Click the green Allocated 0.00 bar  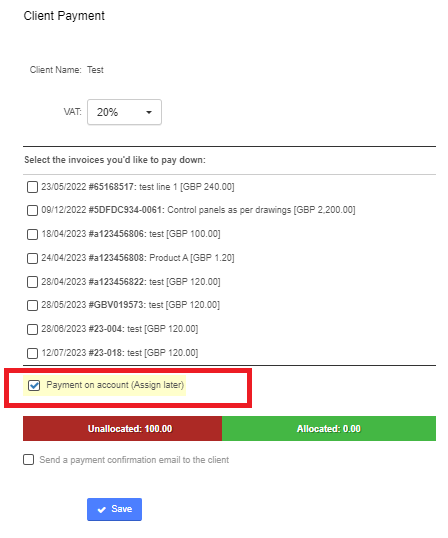pyautogui.click(x=329, y=429)
